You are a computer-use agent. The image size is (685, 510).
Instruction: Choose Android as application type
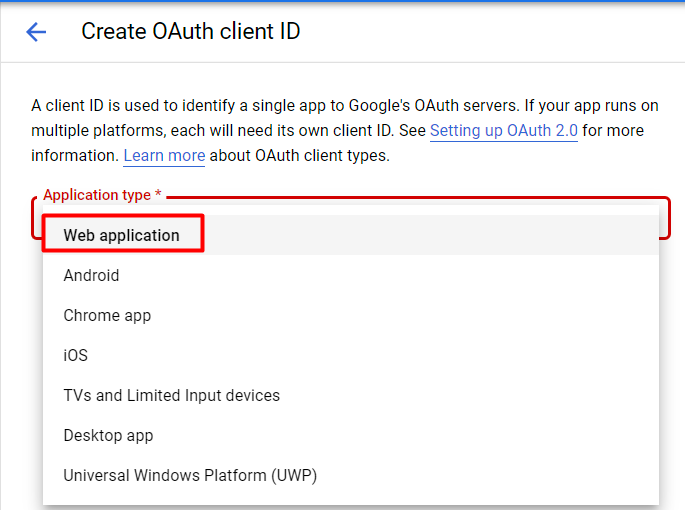pos(91,275)
